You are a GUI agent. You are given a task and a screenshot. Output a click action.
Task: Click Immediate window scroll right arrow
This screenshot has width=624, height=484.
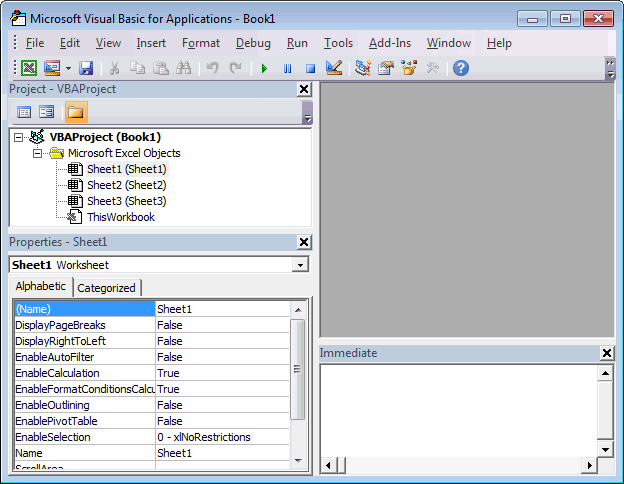pos(589,465)
